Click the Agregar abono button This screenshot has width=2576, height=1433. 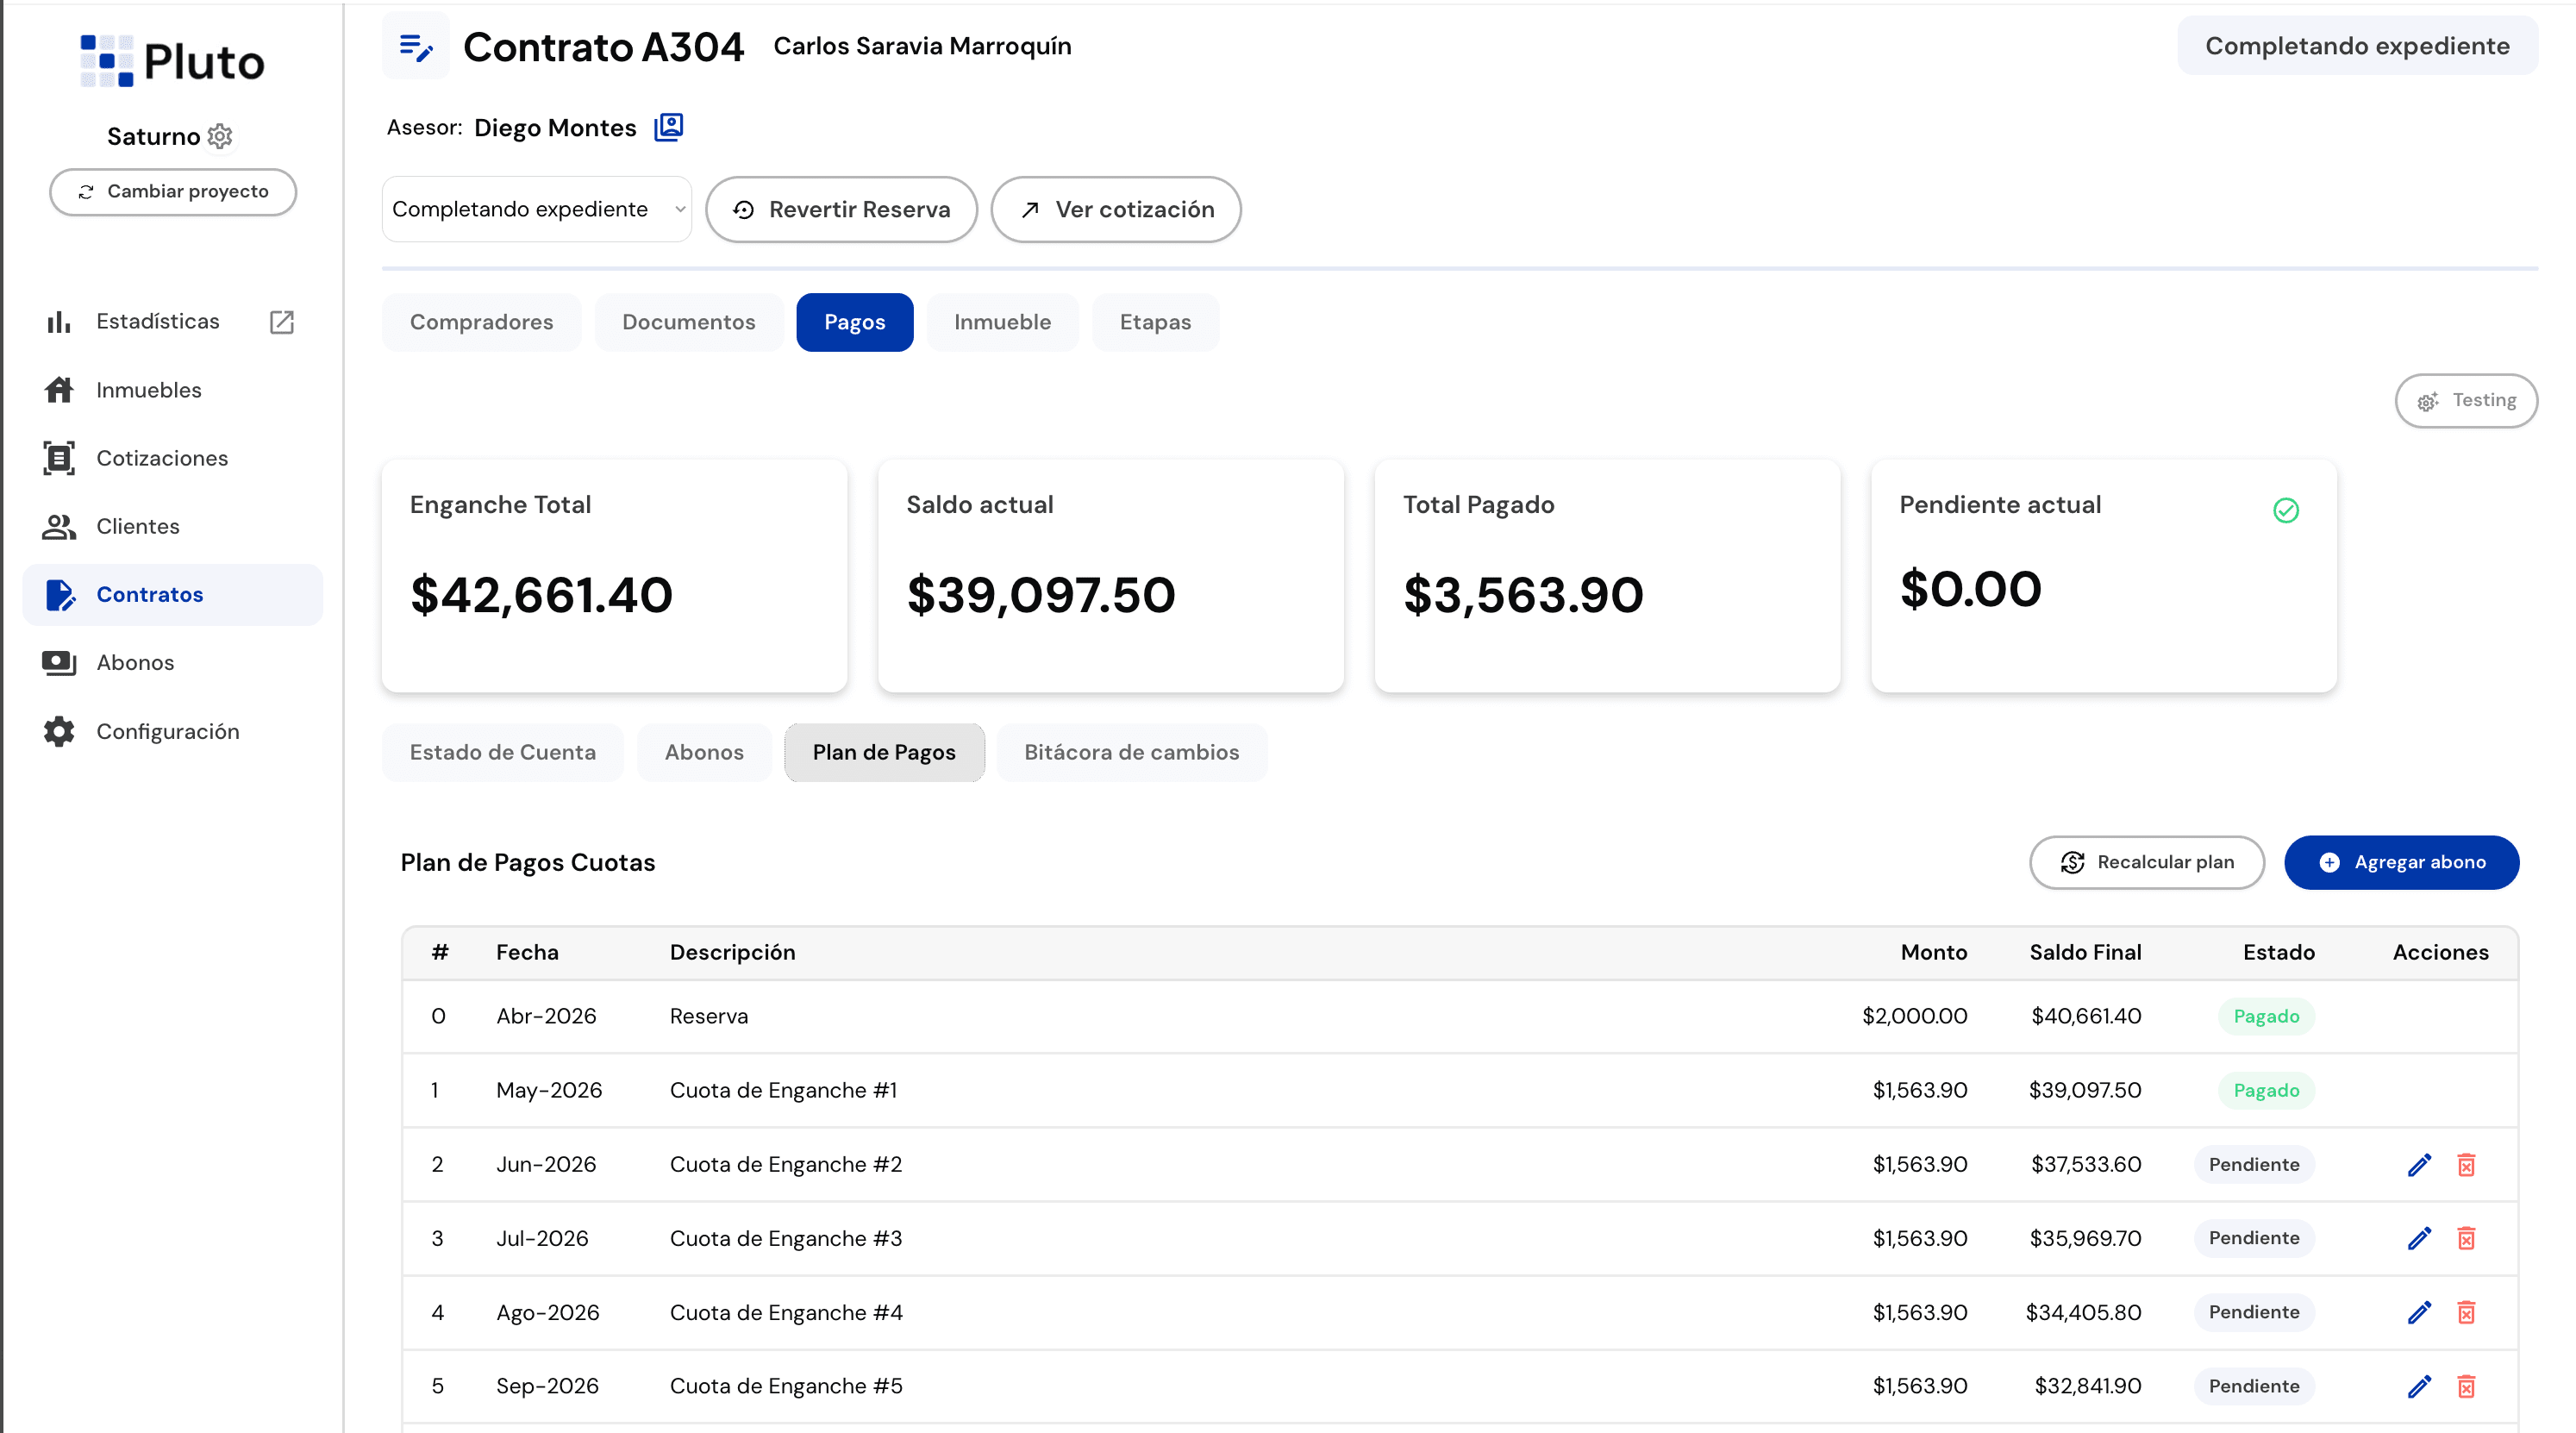tap(2402, 862)
